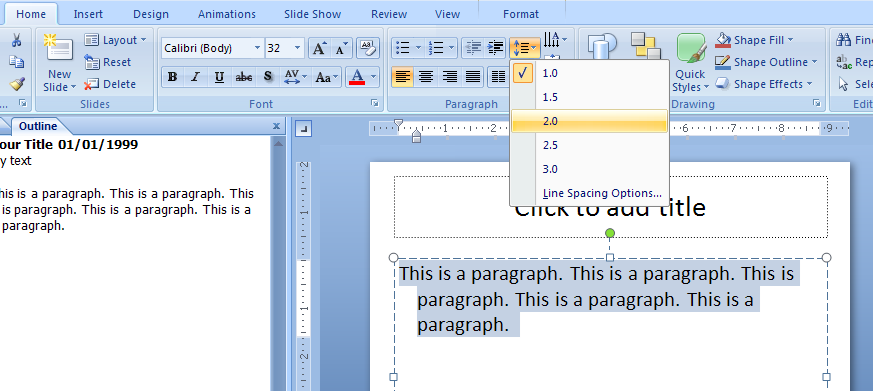Open the Shape Effects dropdown

(763, 84)
